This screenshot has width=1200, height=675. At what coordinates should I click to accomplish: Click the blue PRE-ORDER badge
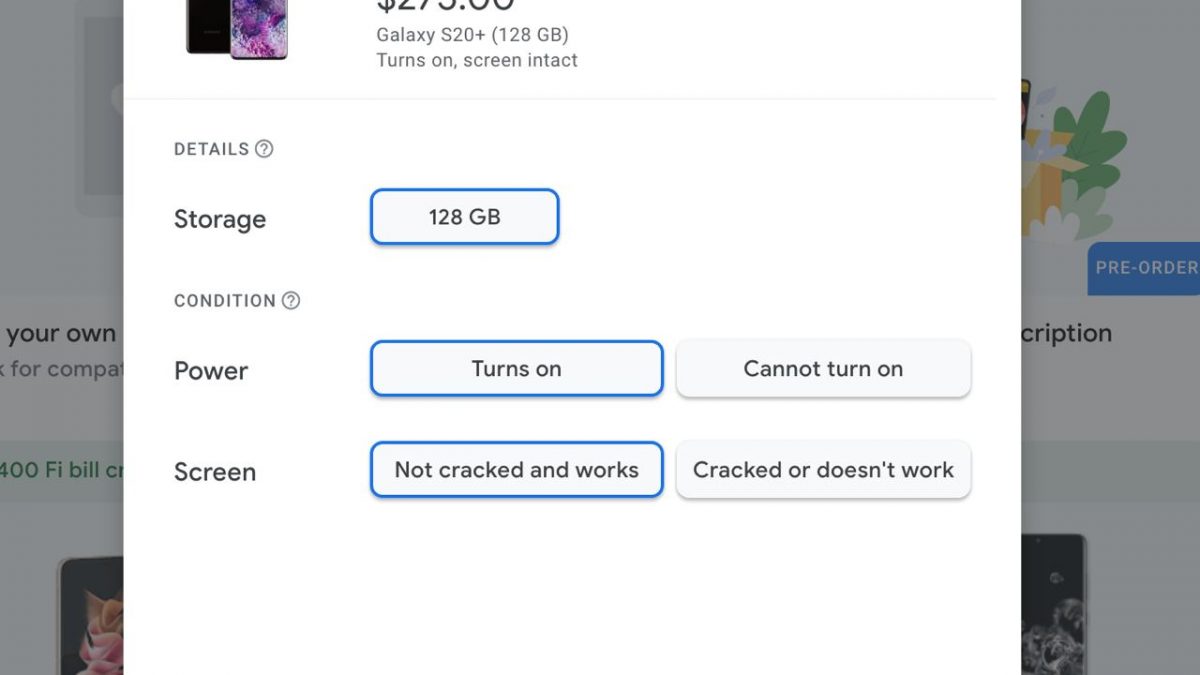click(x=1146, y=268)
